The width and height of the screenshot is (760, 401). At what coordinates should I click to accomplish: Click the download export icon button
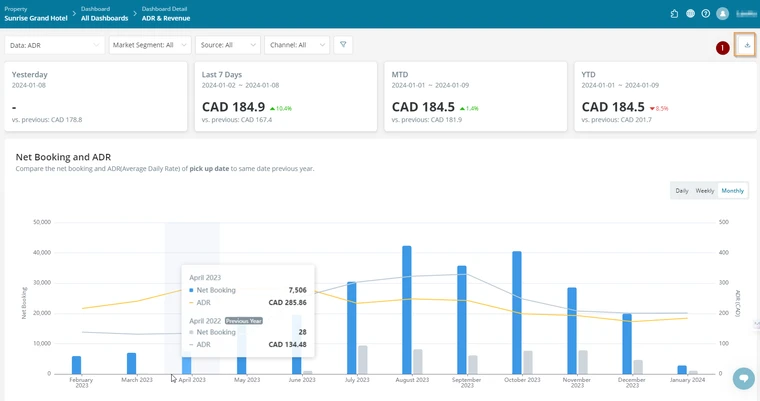(747, 45)
